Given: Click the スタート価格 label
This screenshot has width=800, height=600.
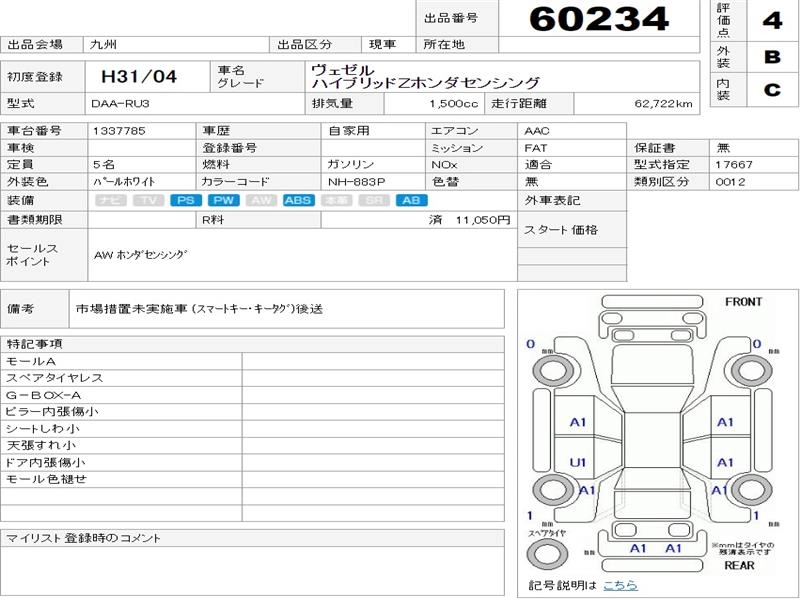Looking at the screenshot, I should pyautogui.click(x=561, y=230).
